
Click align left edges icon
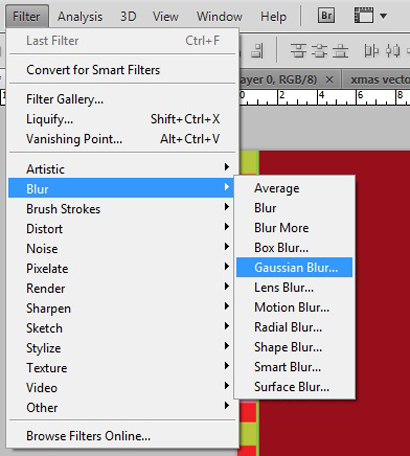point(371,51)
